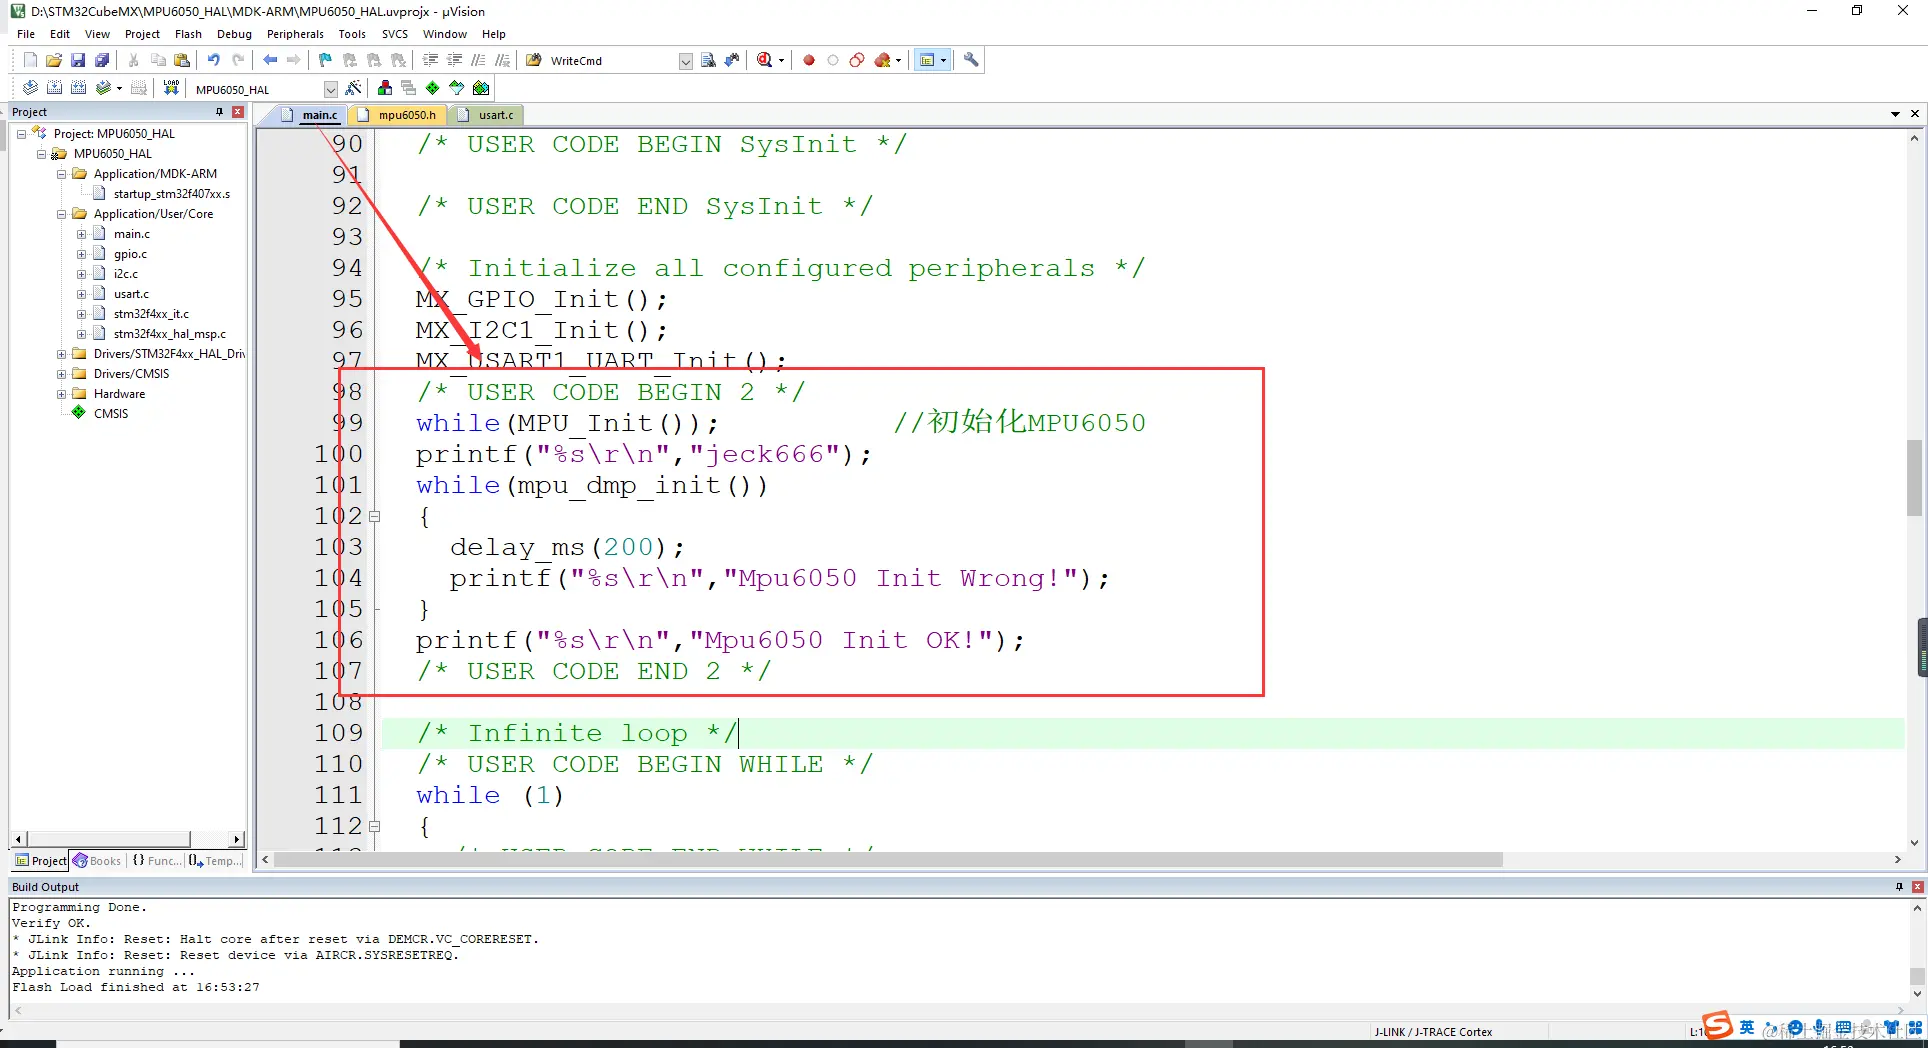Screen dimensions: 1928x1048
Task: Open the Peripherals menu
Action: (x=295, y=34)
